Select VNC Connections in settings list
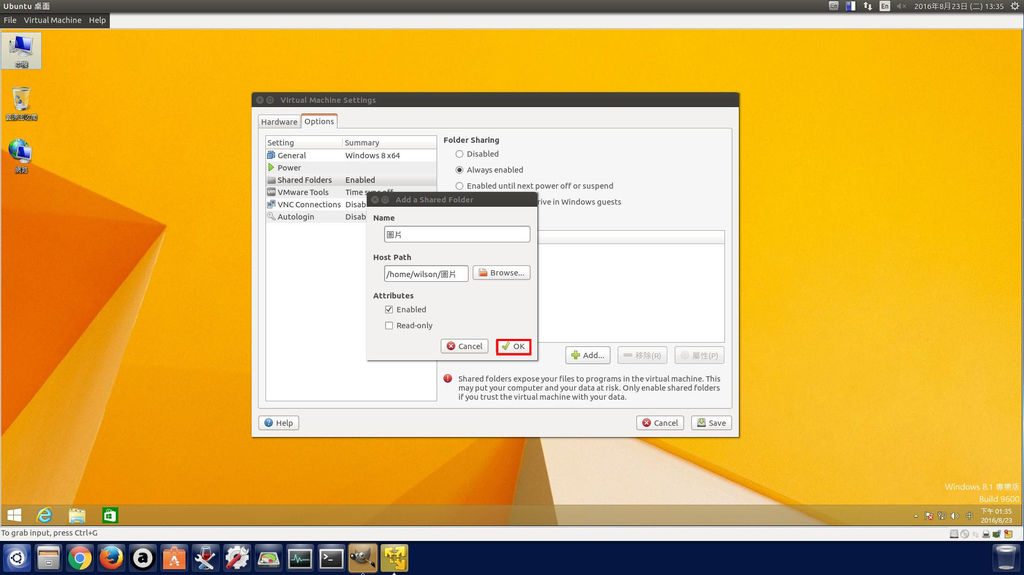The width and height of the screenshot is (1024, 575). coord(316,205)
